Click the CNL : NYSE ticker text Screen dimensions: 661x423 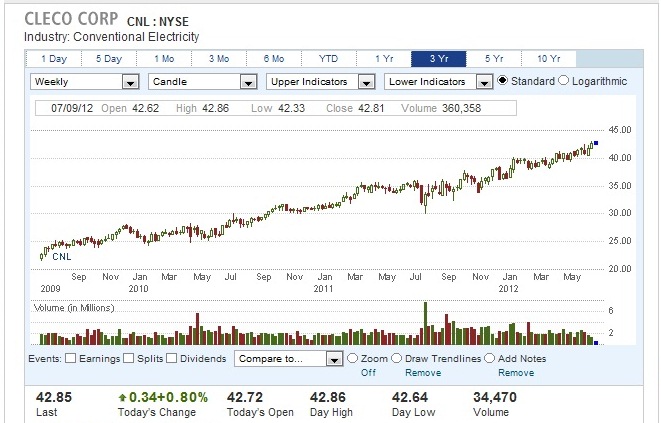(x=158, y=22)
